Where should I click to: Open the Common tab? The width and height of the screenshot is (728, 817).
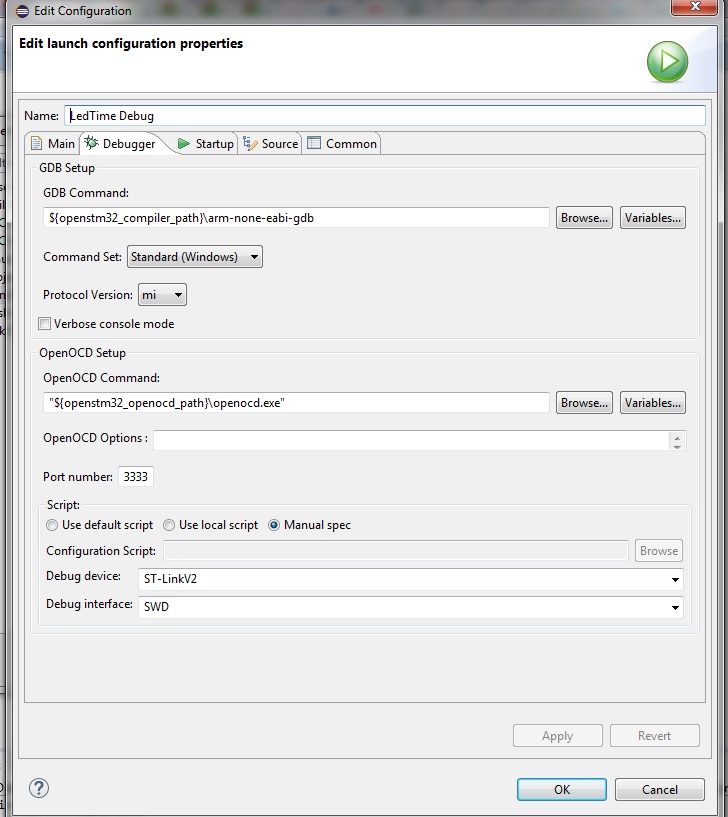pyautogui.click(x=342, y=144)
